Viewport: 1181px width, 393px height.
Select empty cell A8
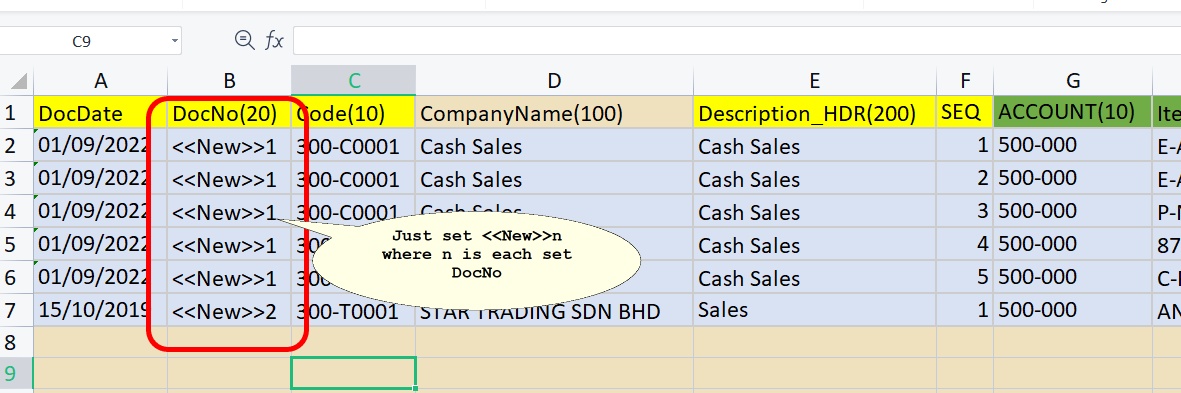click(x=100, y=342)
